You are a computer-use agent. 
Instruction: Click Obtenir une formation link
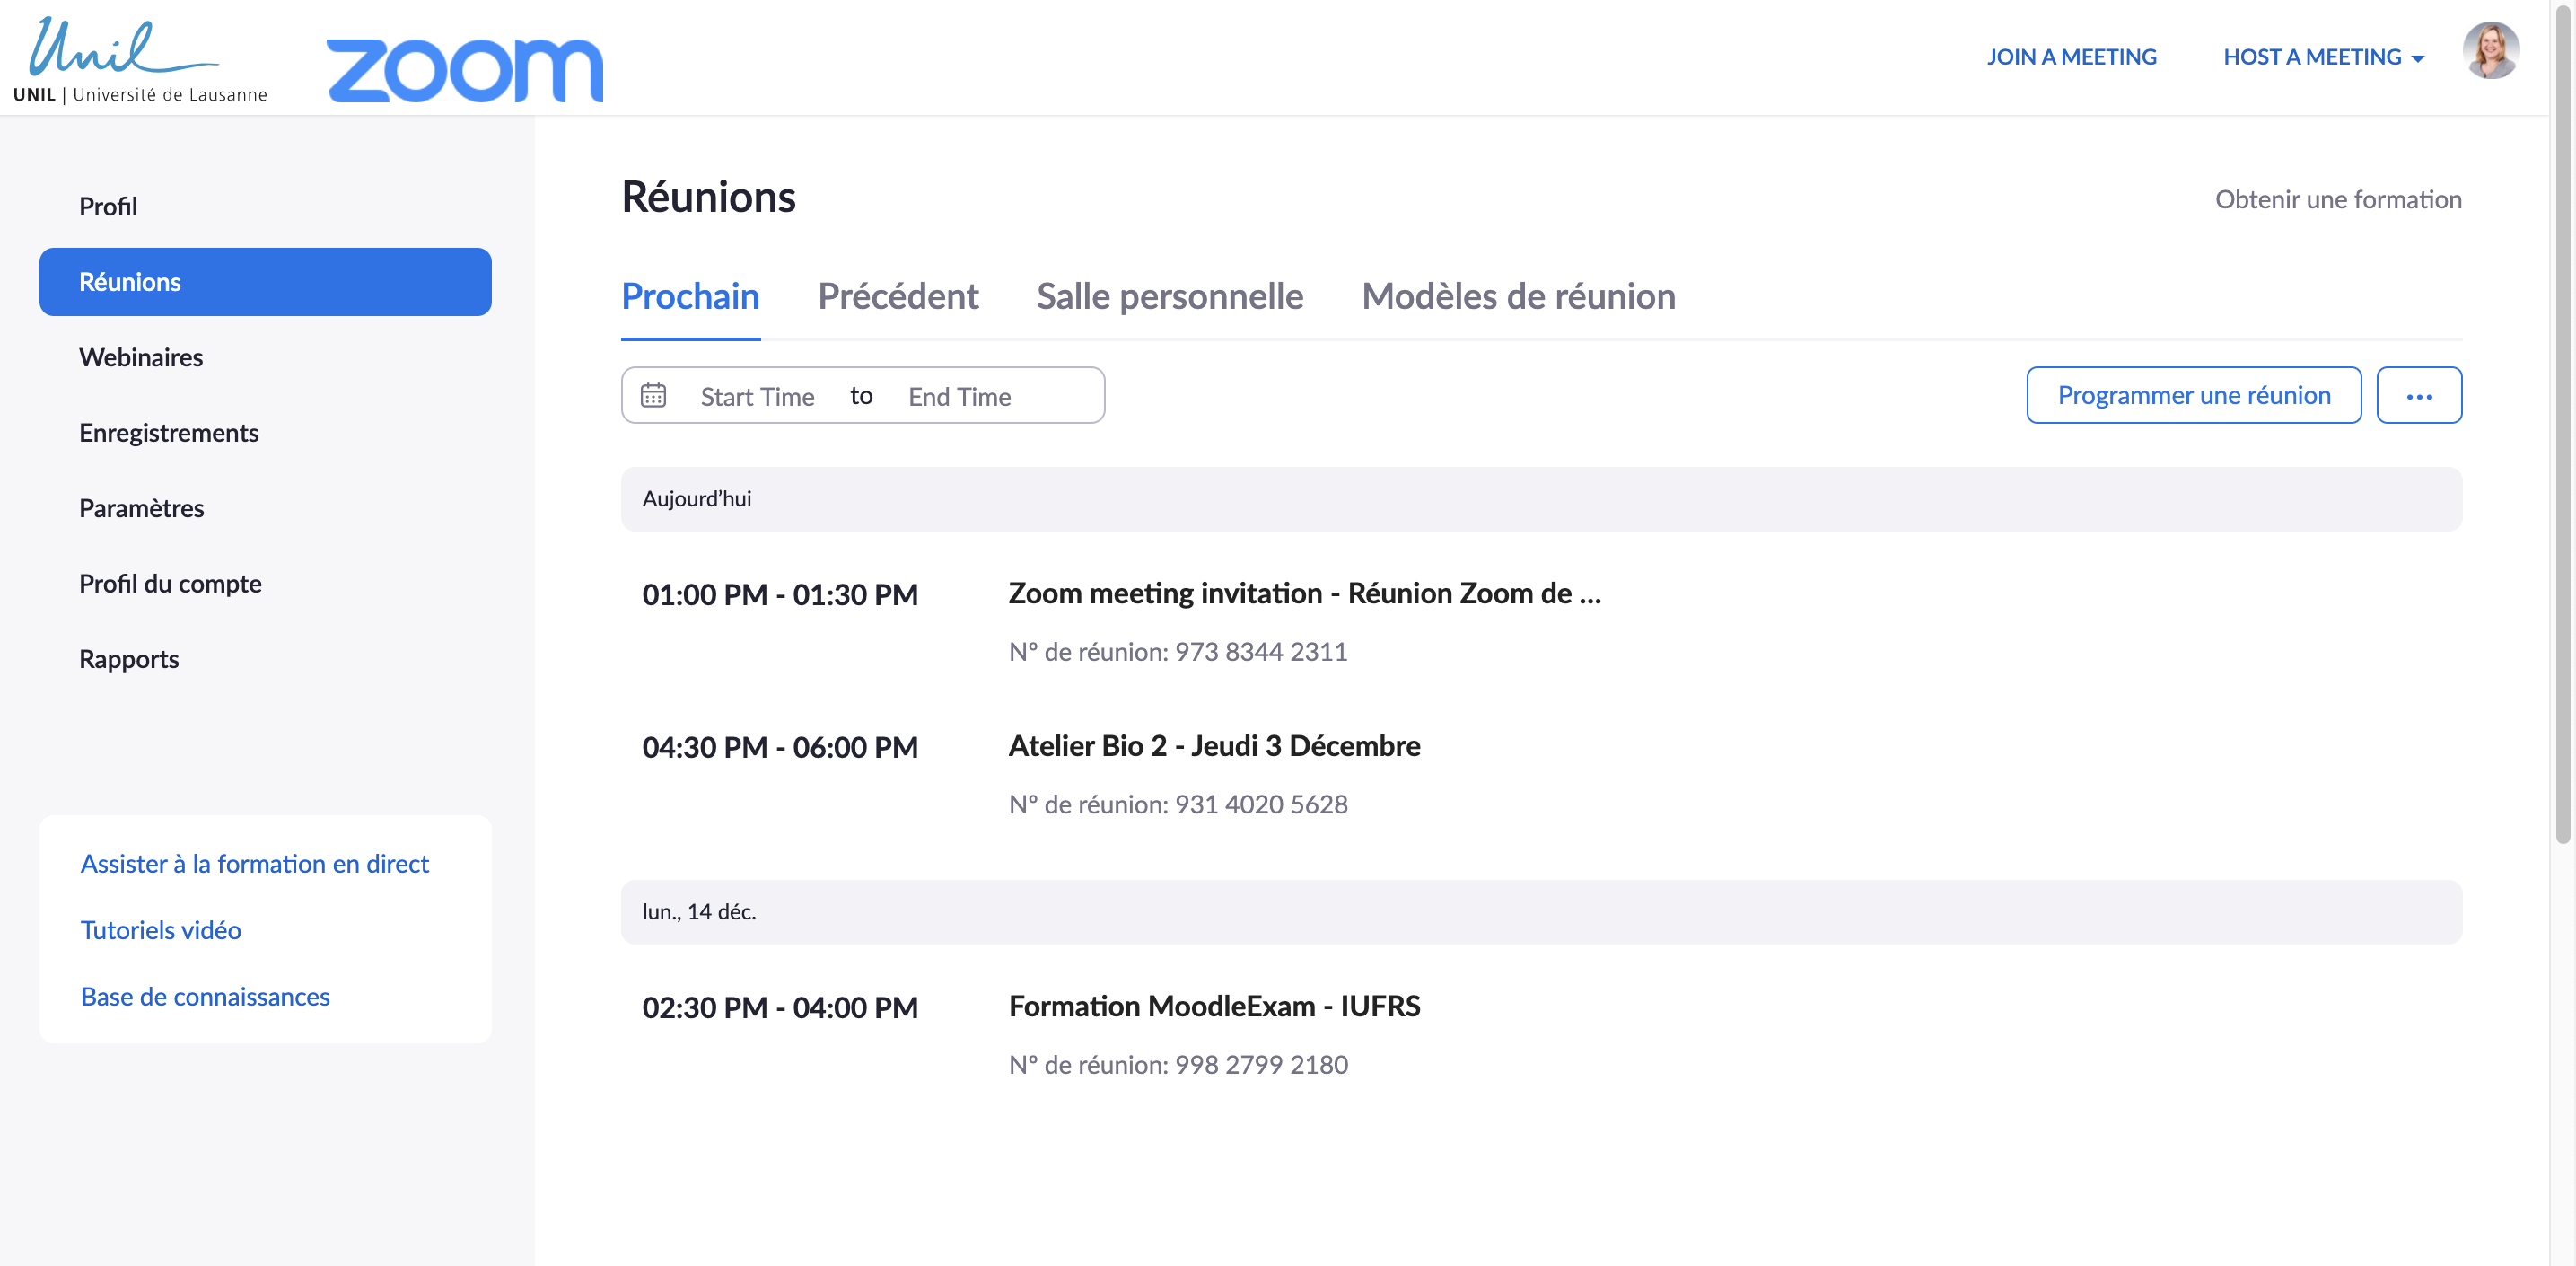(x=2337, y=199)
